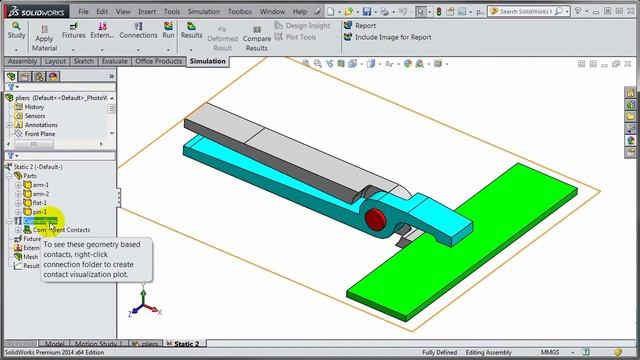The height and width of the screenshot is (360, 640).
Task: Open Window menu
Action: [x=272, y=11]
